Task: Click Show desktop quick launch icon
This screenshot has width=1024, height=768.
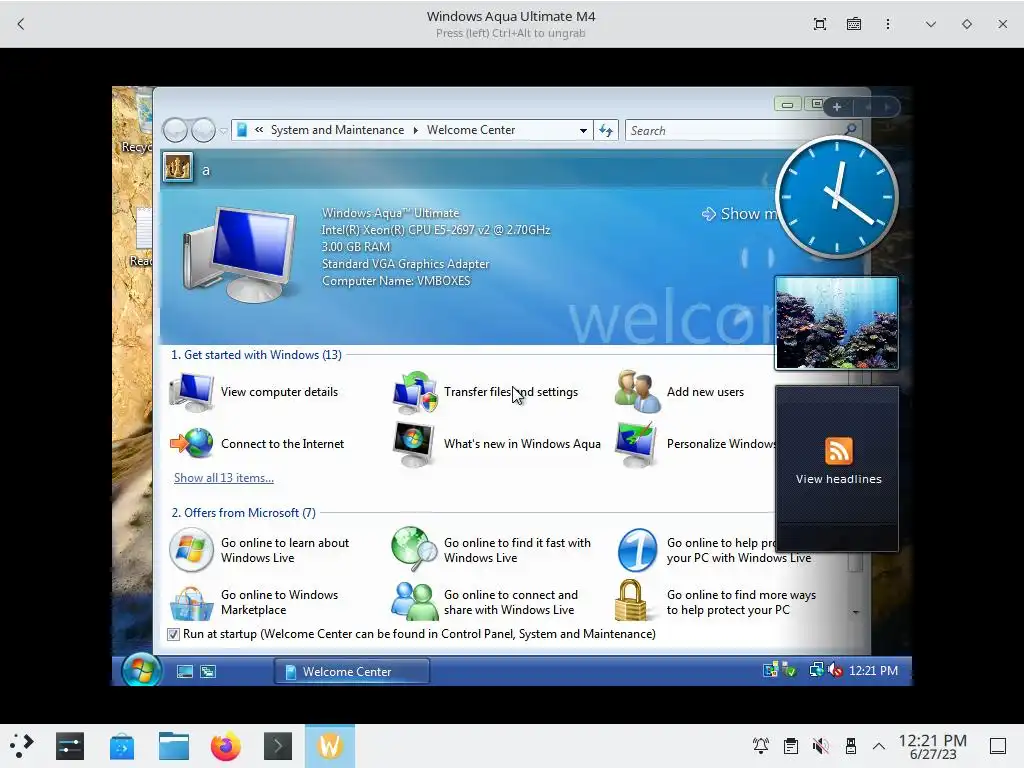Action: tap(185, 671)
